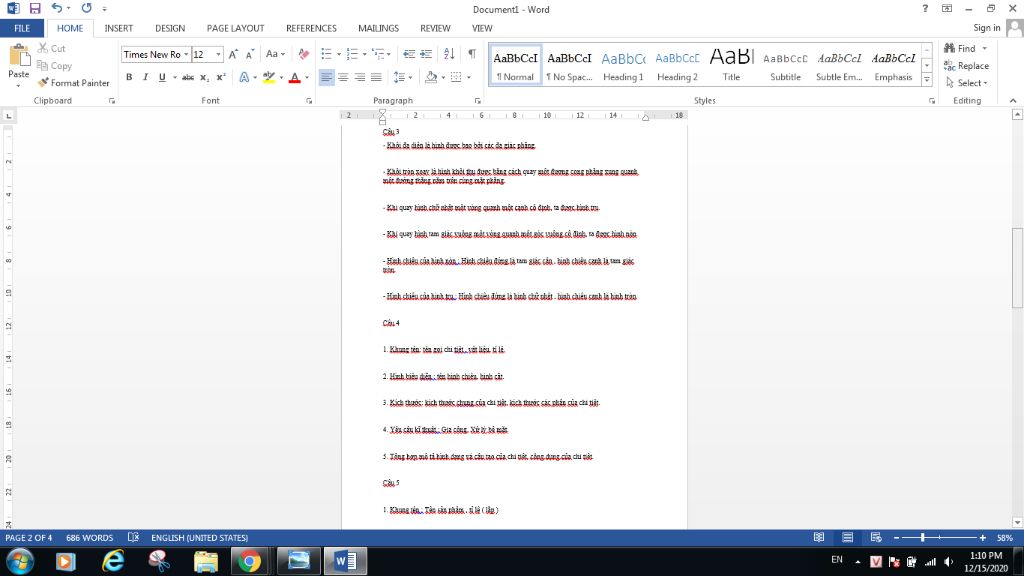Screen dimensions: 1024x576
Task: Toggle Strikethrough formatting
Action: pos(188,77)
